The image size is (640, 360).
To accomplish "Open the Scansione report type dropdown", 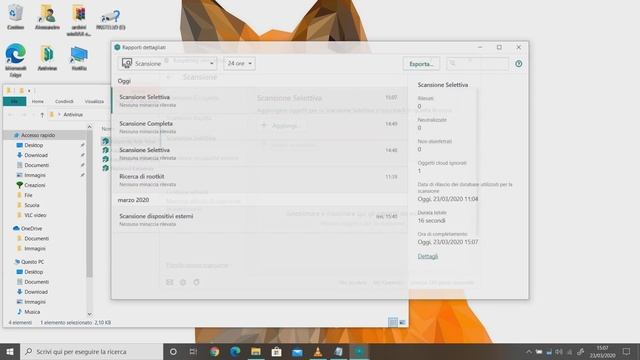I will point(167,64).
